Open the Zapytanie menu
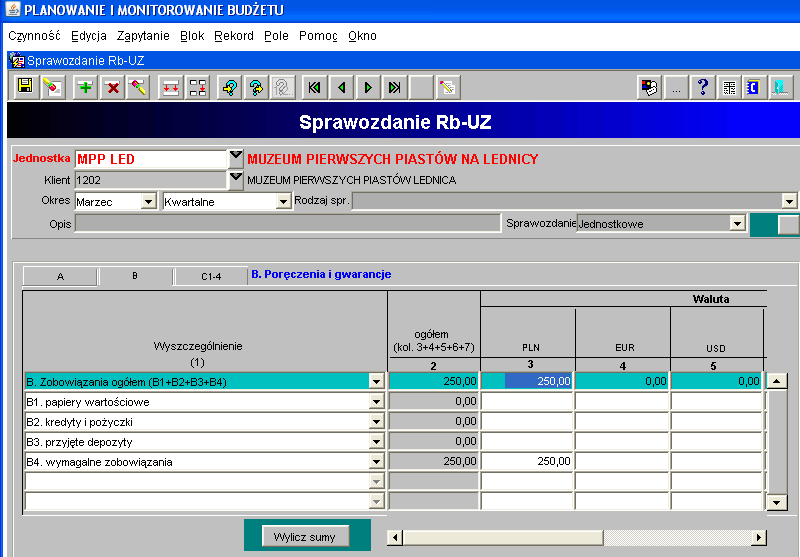800x557 pixels. click(x=143, y=36)
